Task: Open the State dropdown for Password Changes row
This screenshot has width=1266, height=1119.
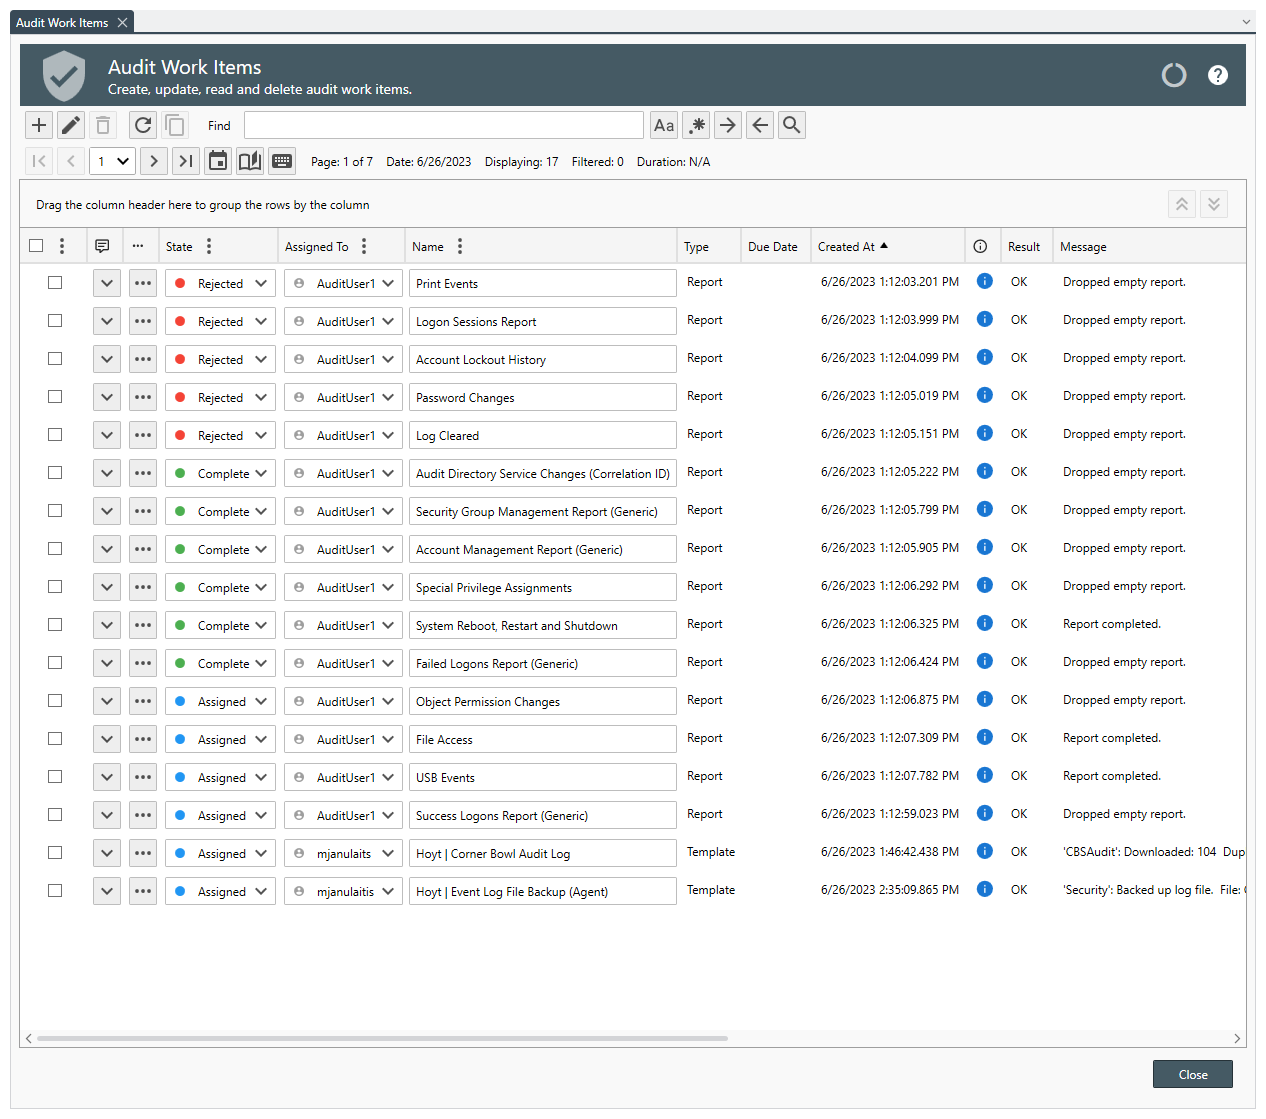Action: [x=261, y=397]
